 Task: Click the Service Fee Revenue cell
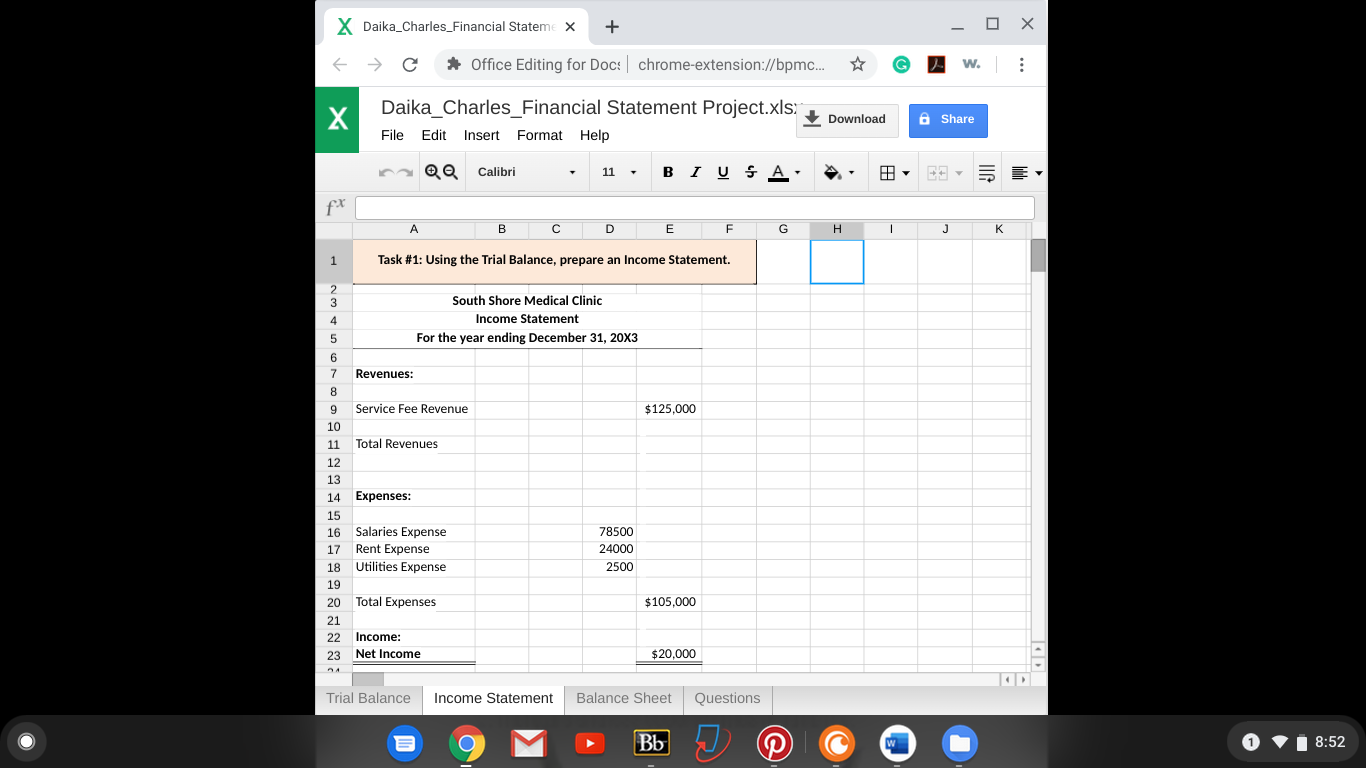414,409
